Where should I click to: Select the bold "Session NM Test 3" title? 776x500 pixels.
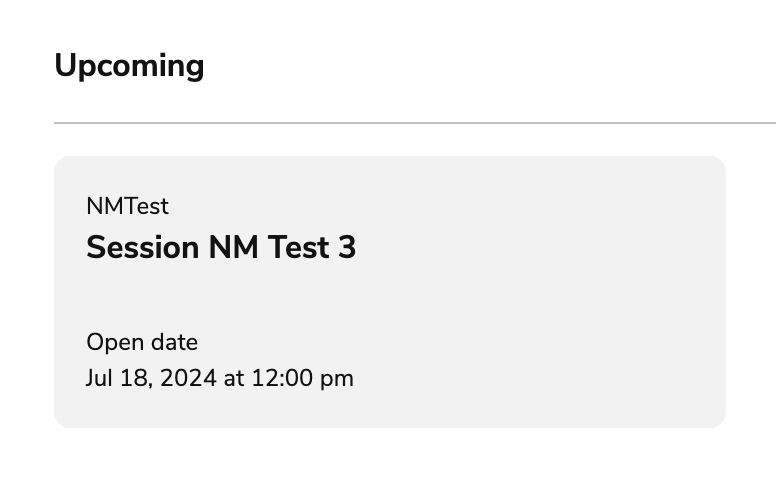click(x=221, y=247)
